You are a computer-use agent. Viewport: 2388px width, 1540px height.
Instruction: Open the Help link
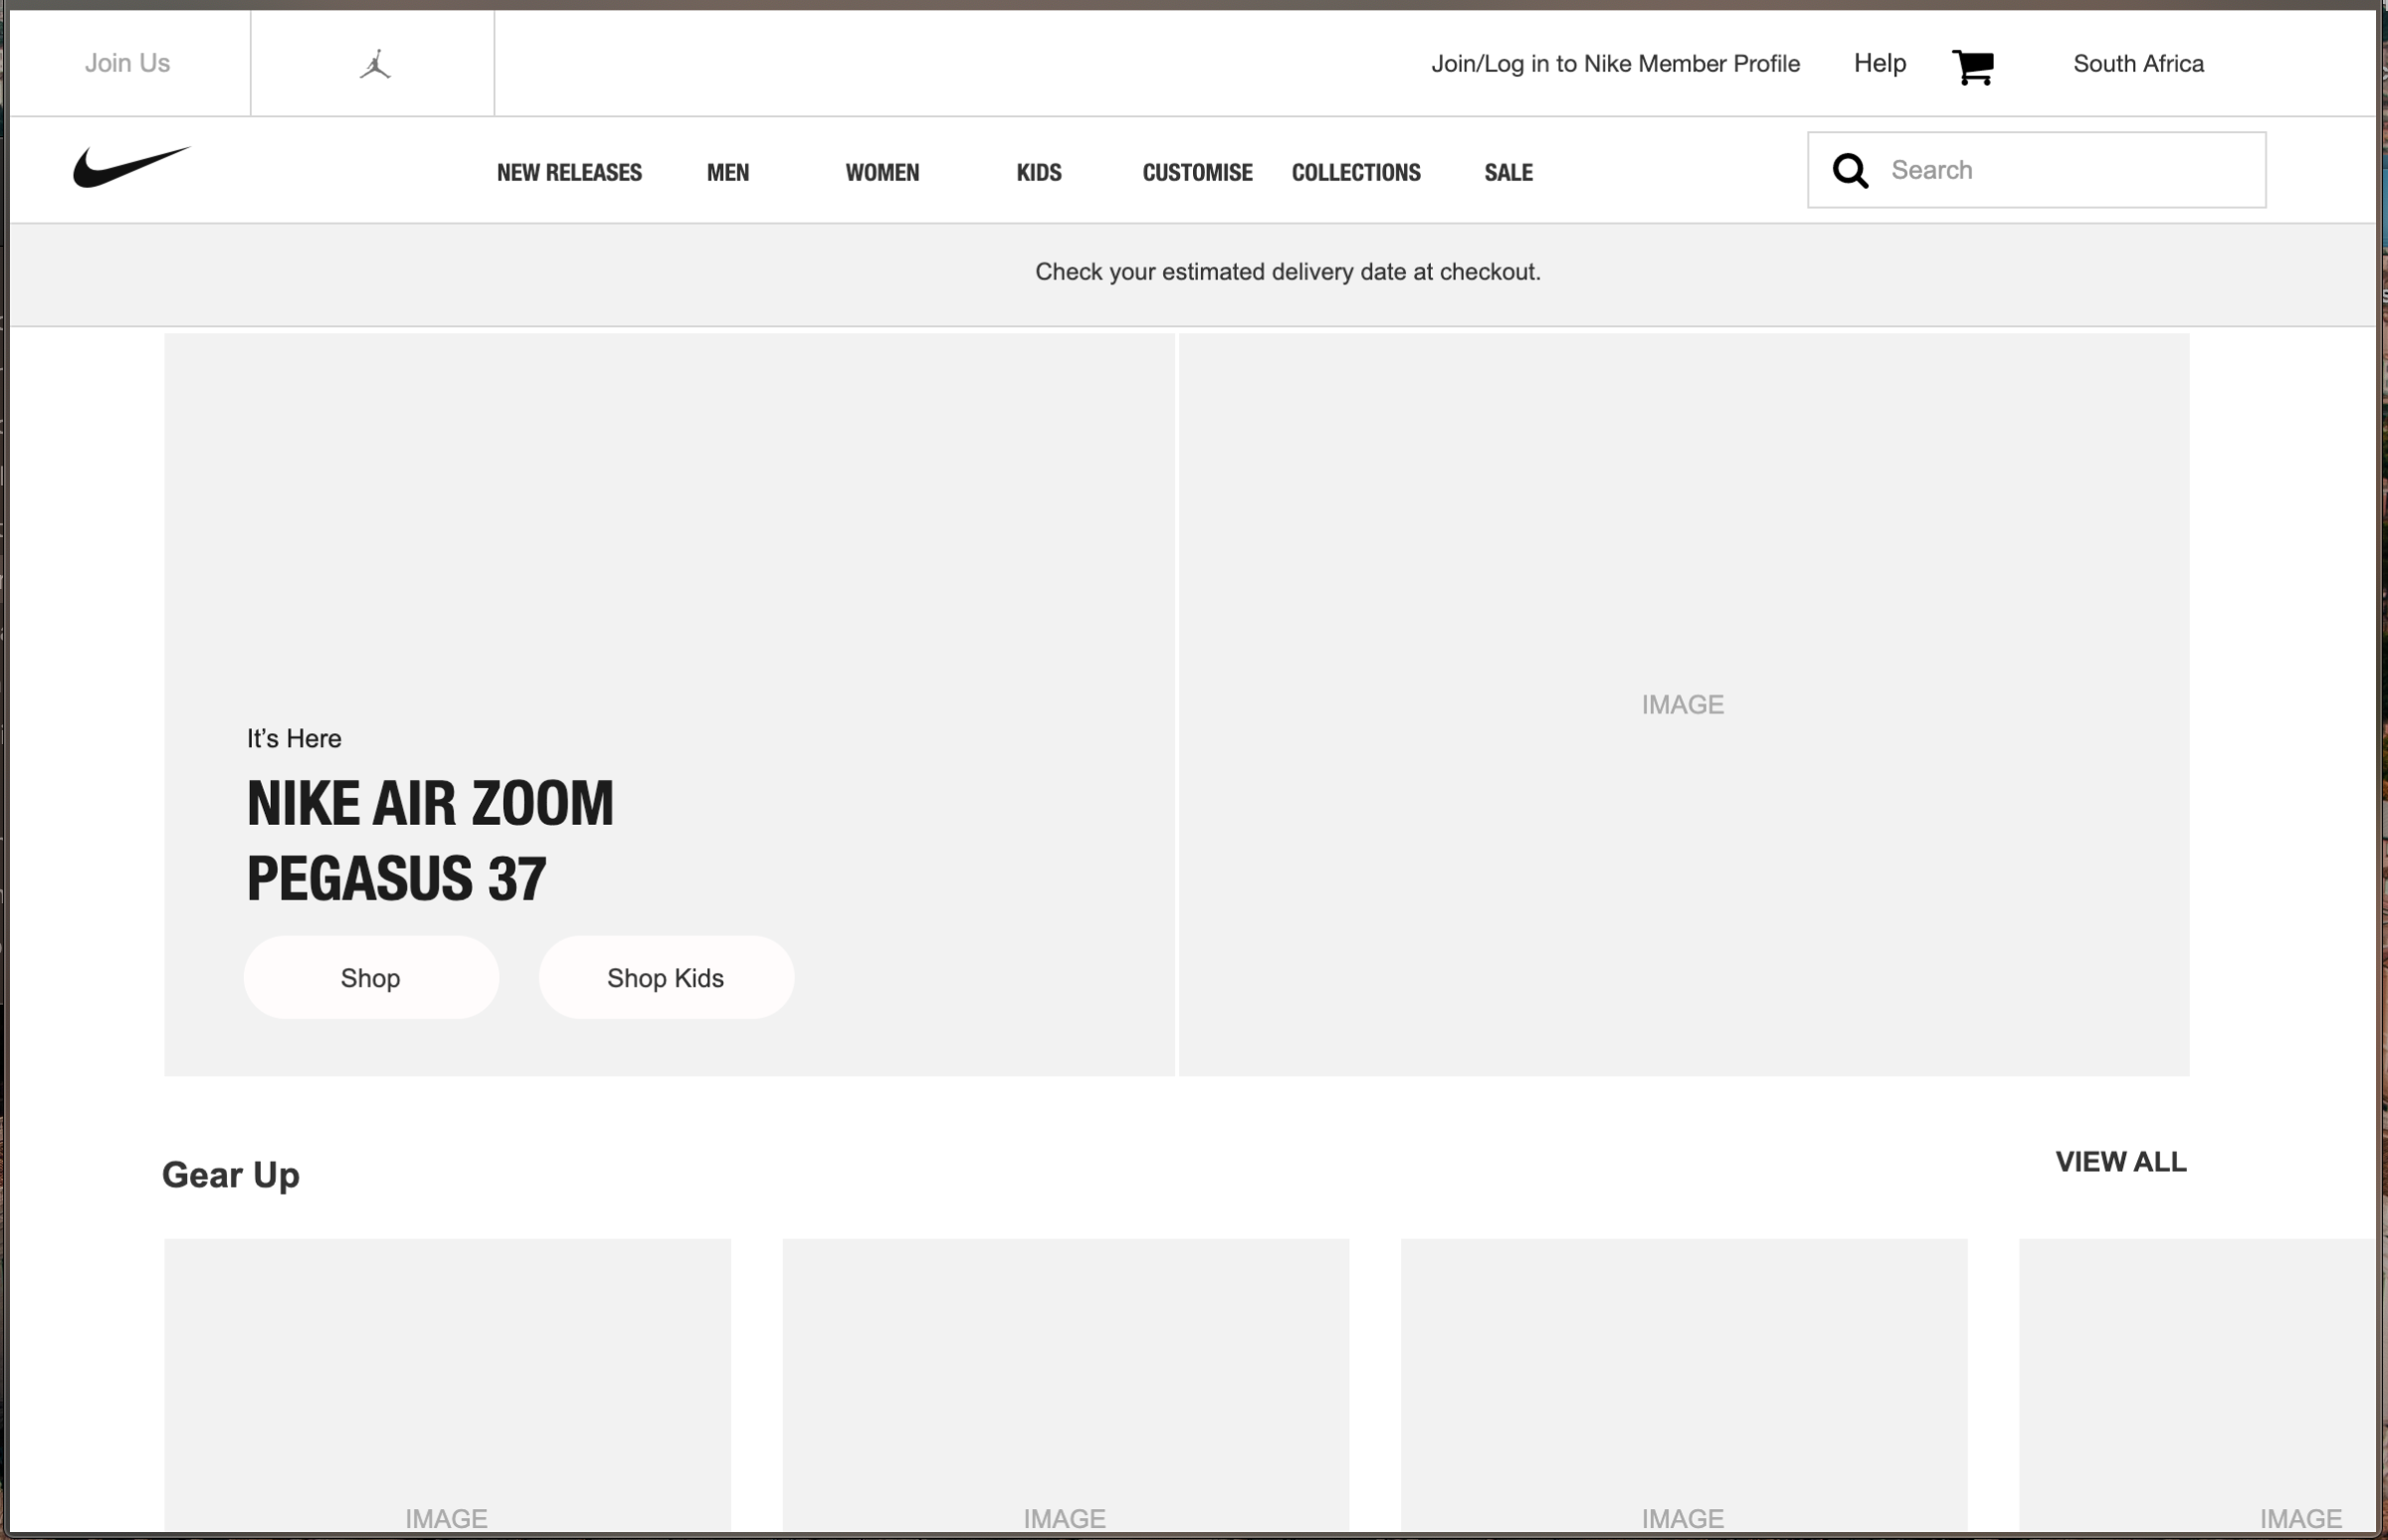coord(1880,63)
